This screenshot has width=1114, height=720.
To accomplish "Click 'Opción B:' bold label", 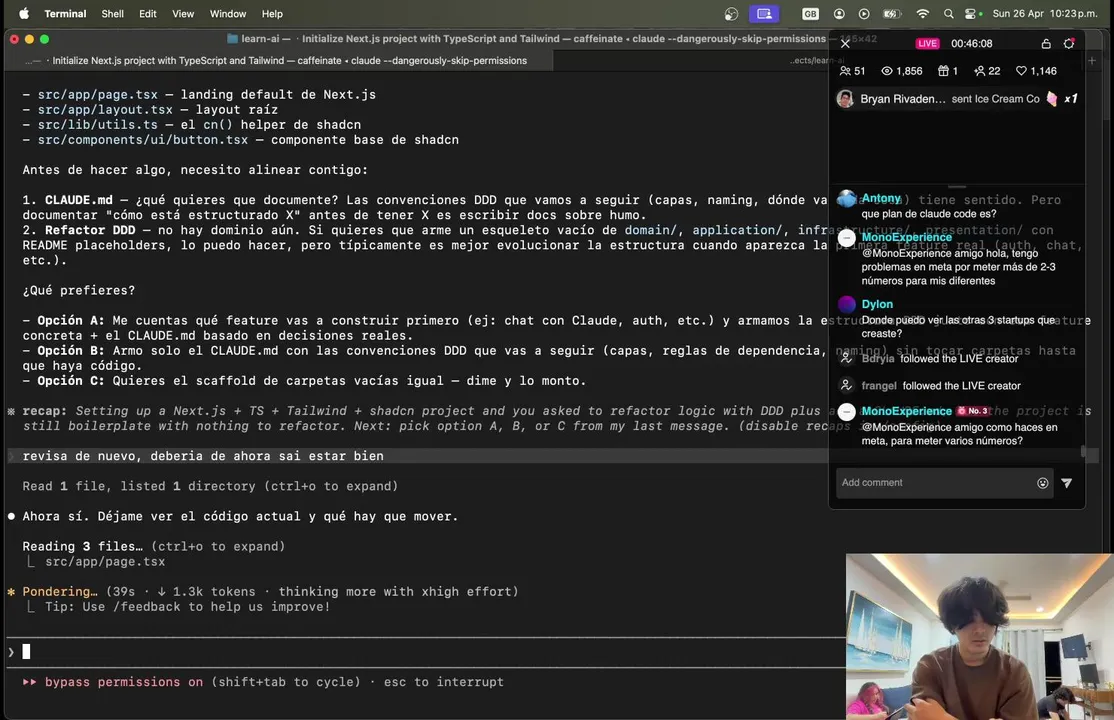I will pyautogui.click(x=70, y=350).
